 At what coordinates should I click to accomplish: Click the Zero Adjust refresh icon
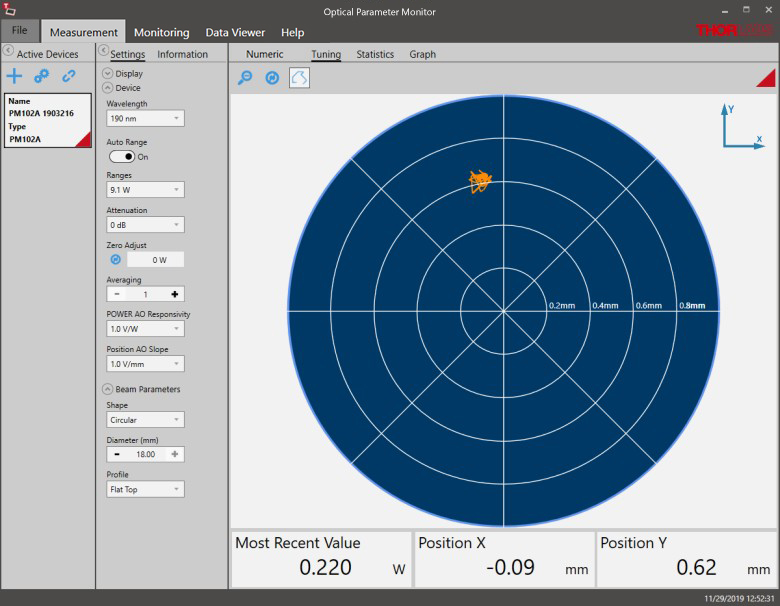115,259
